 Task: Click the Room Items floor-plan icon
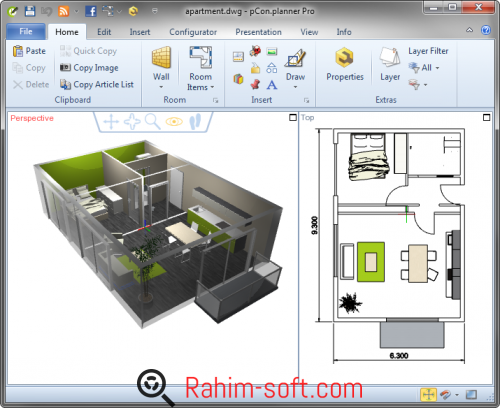tap(200, 57)
